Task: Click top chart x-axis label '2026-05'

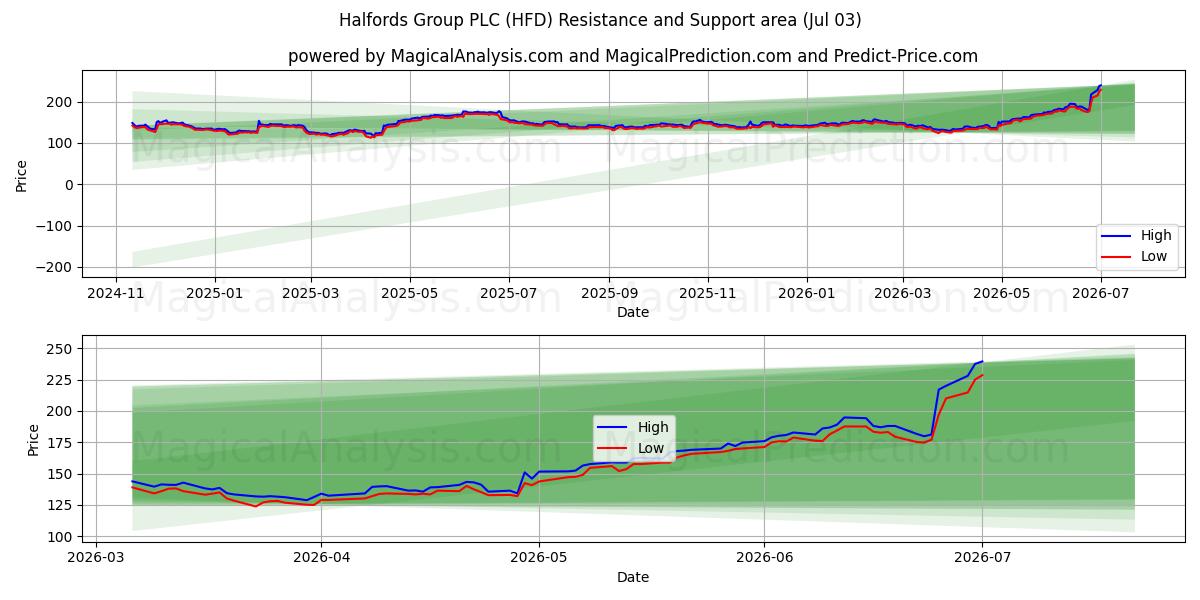Action: click(1003, 292)
